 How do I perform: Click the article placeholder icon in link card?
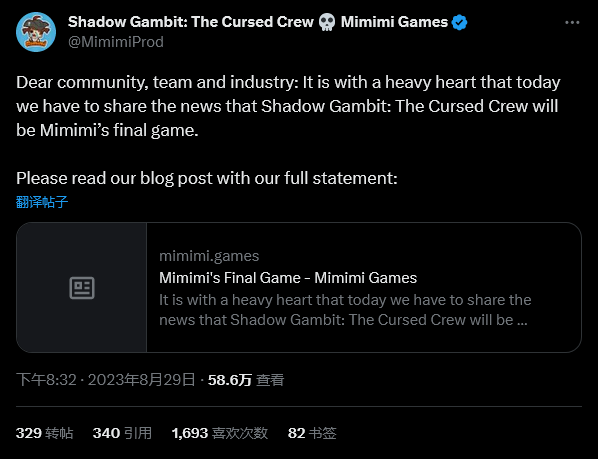pos(82,288)
